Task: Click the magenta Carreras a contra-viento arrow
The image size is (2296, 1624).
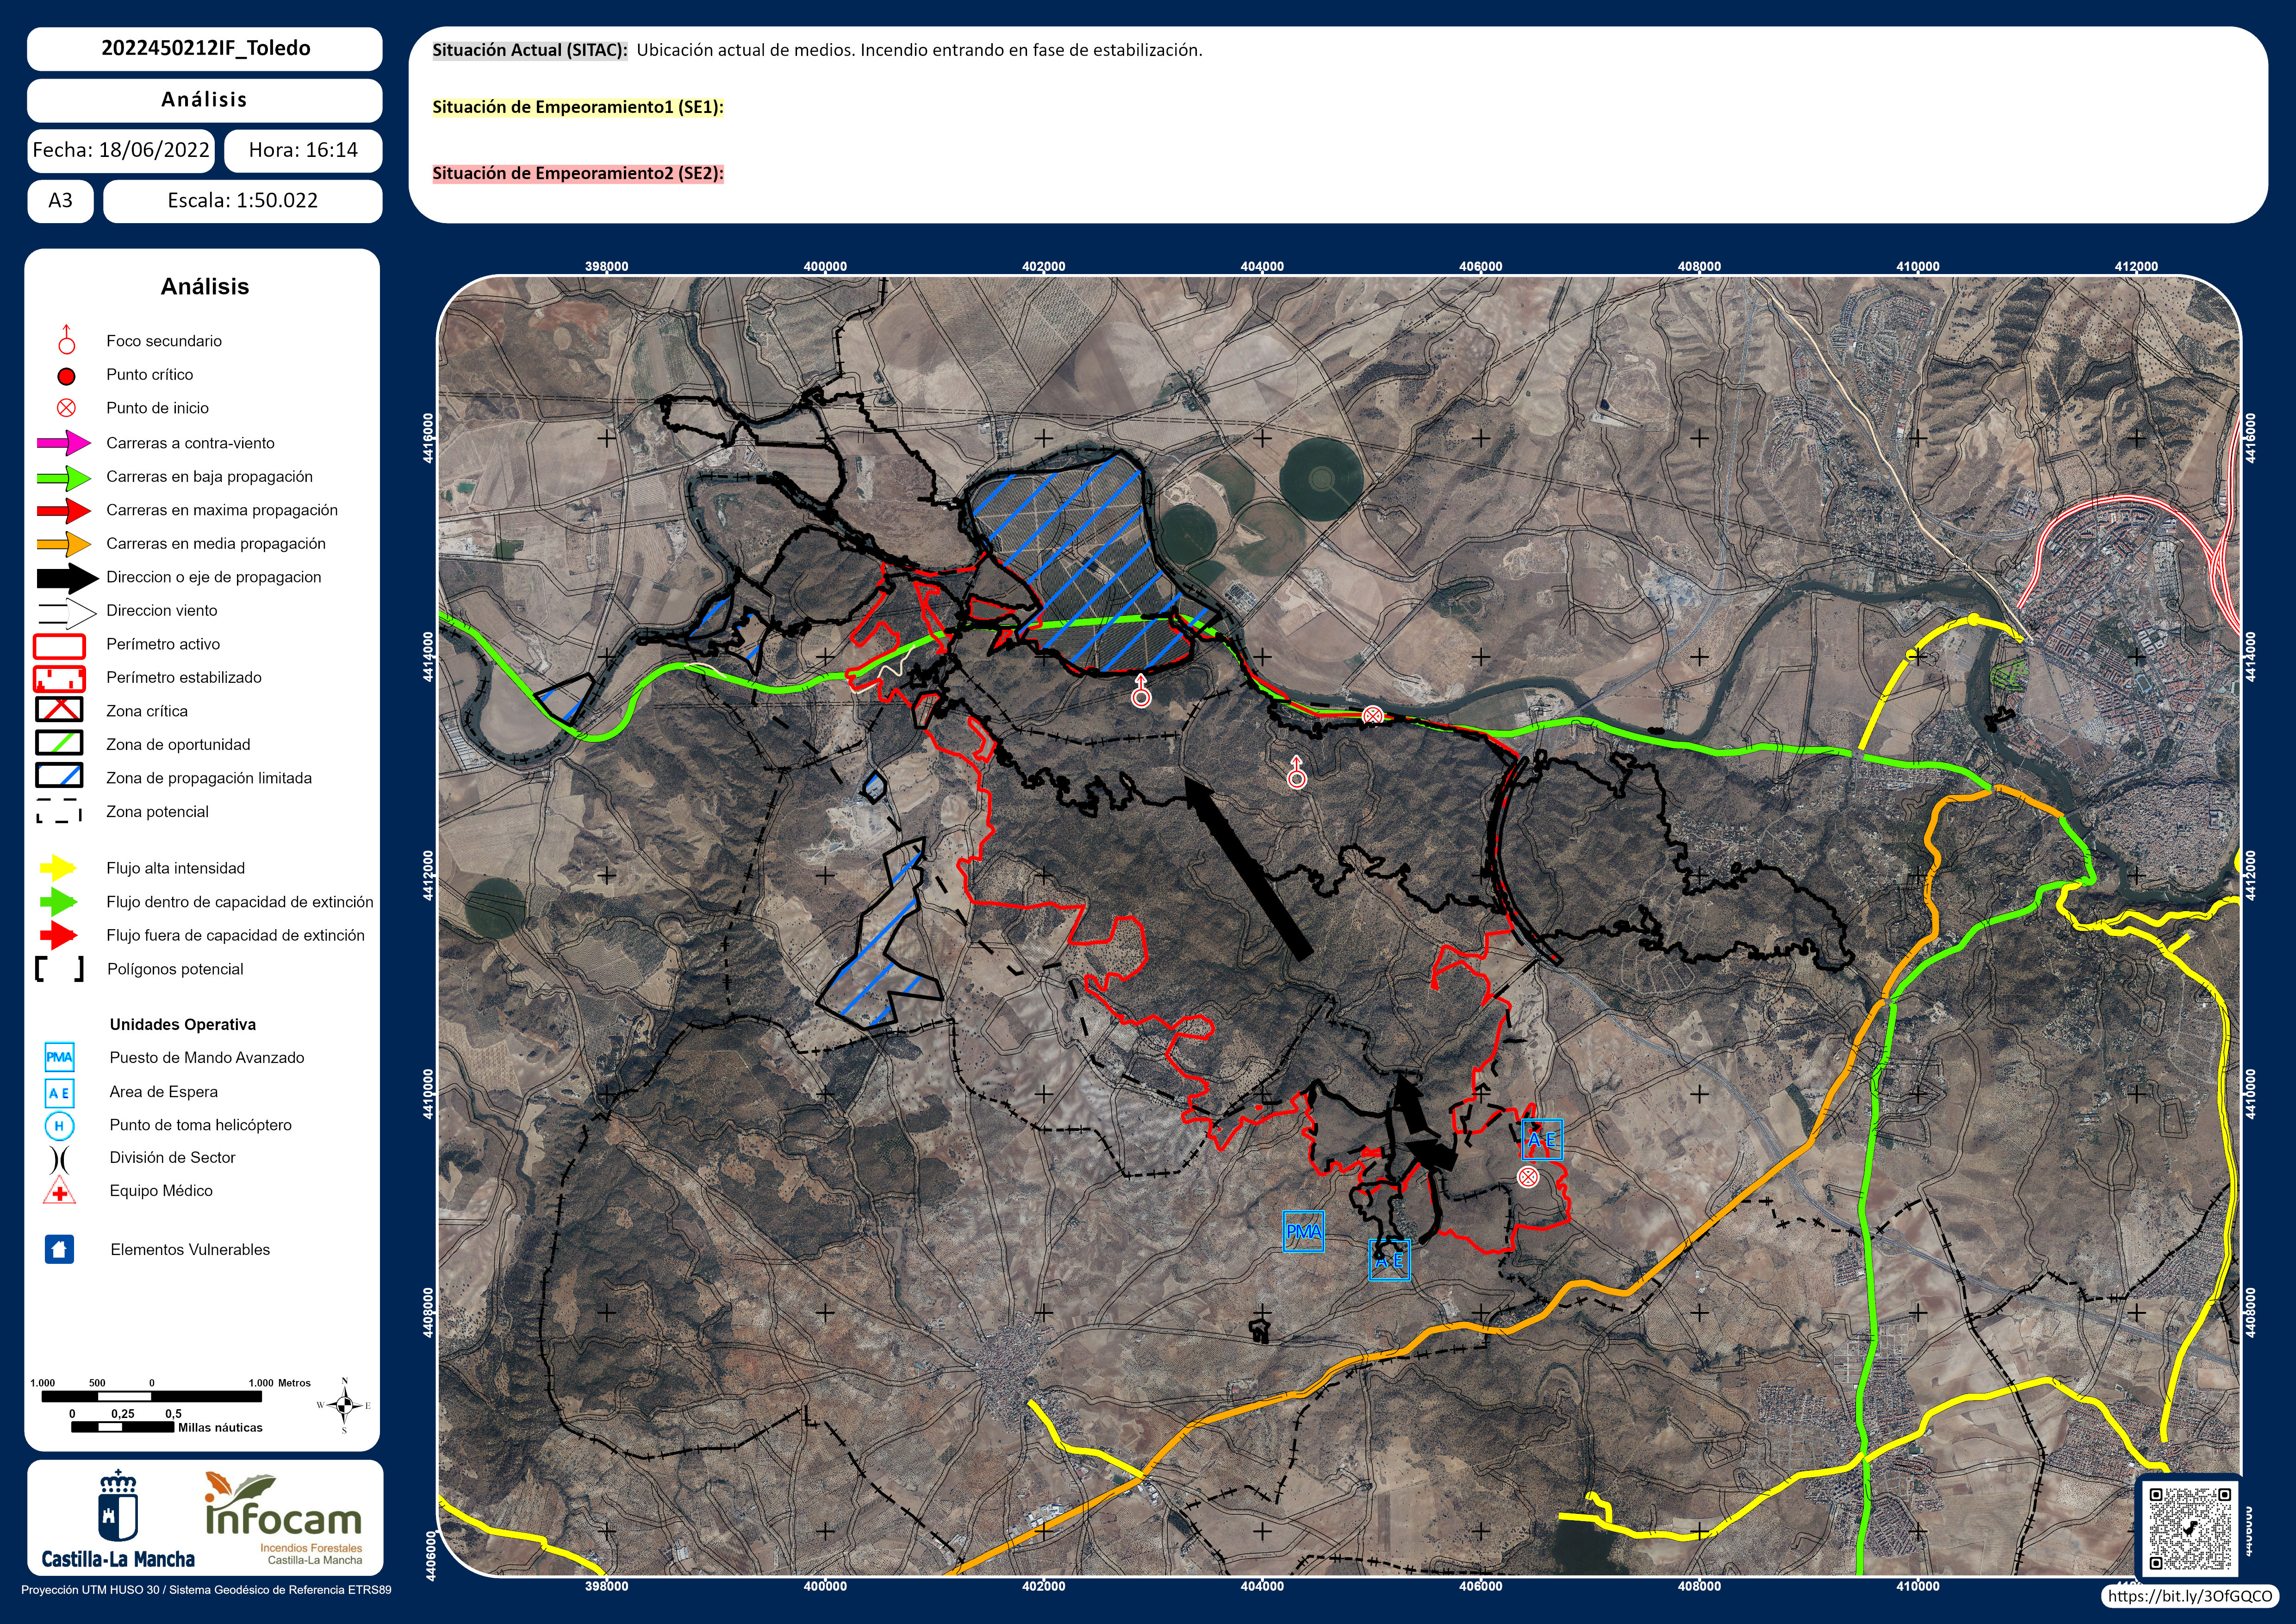Action: tap(64, 442)
